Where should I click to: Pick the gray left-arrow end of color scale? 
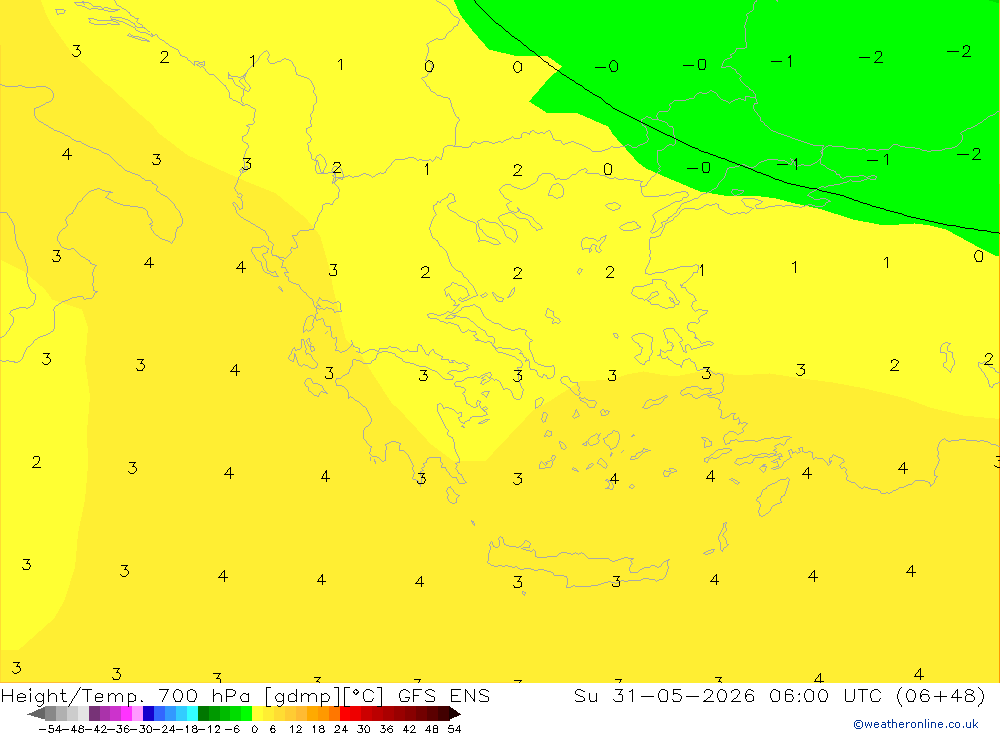[x=36, y=714]
